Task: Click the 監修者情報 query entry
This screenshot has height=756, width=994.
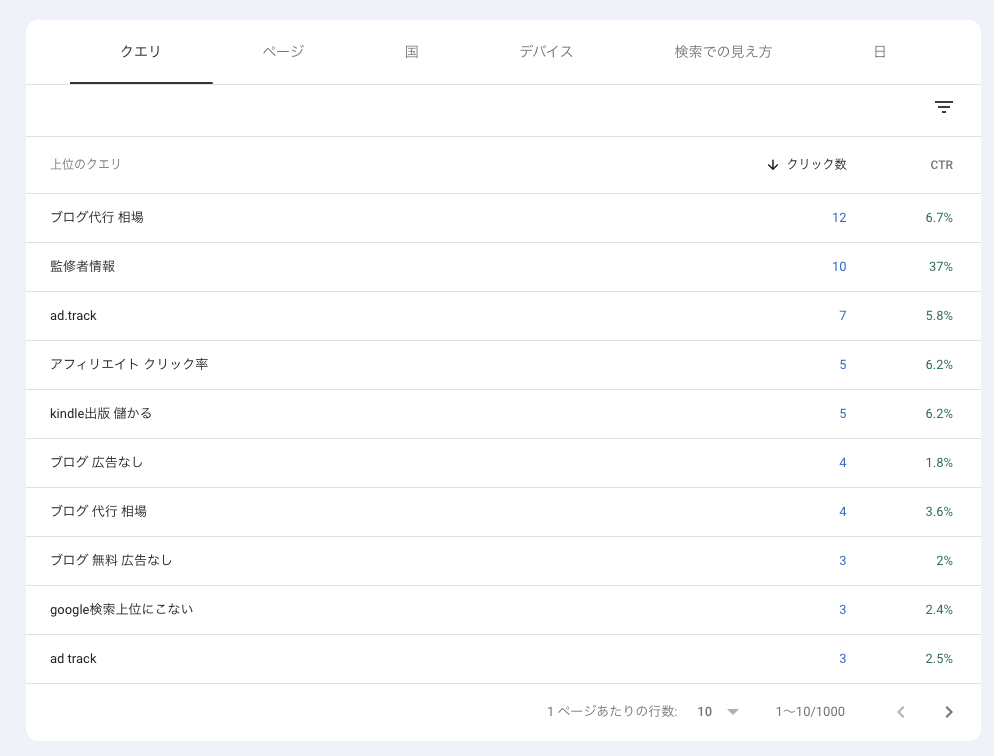Action: (x=83, y=266)
